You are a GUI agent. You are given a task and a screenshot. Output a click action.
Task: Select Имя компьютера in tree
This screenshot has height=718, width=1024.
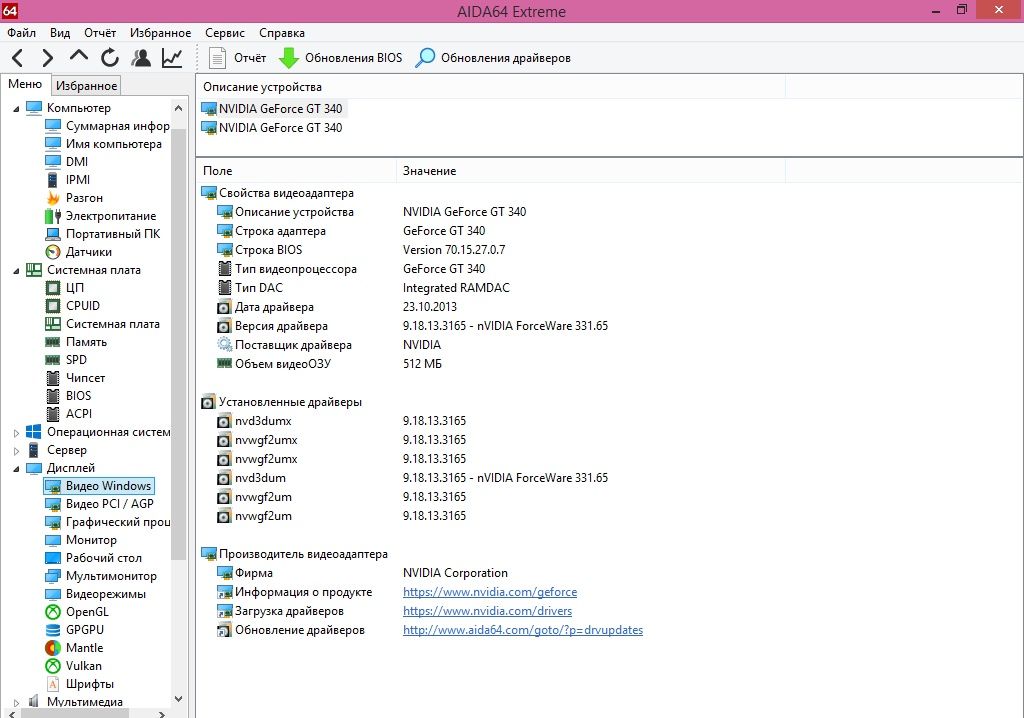tap(103, 144)
